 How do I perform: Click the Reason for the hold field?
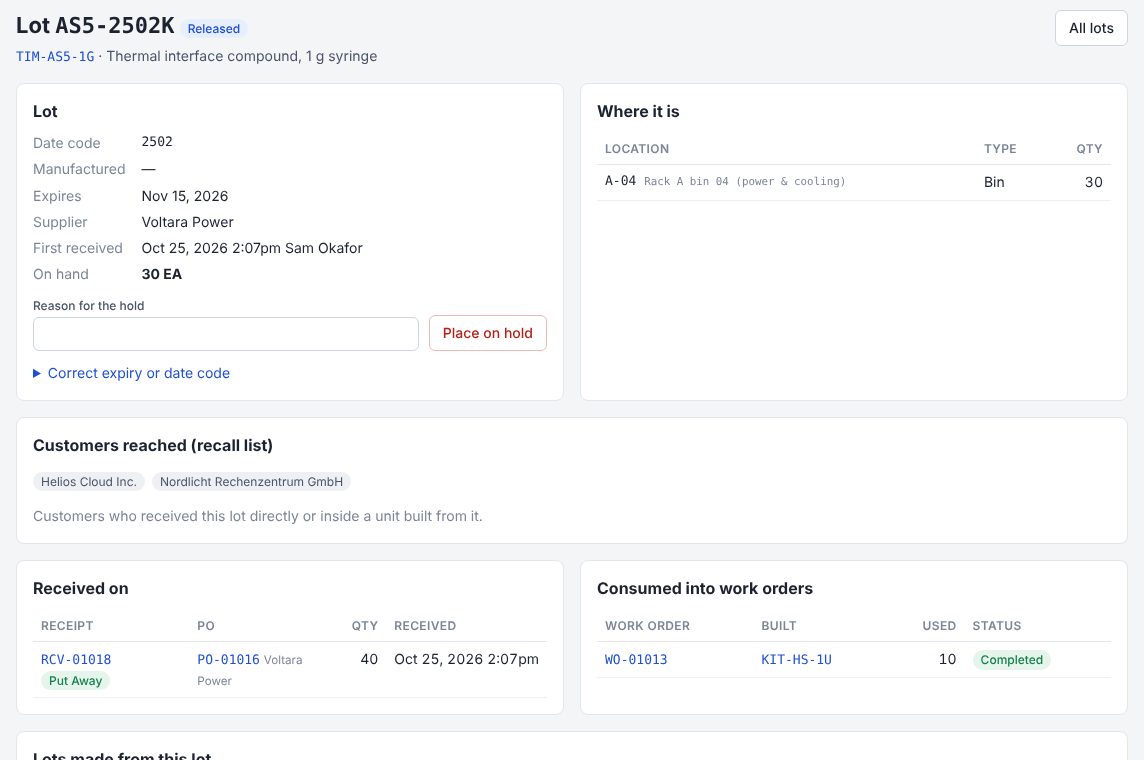[225, 333]
